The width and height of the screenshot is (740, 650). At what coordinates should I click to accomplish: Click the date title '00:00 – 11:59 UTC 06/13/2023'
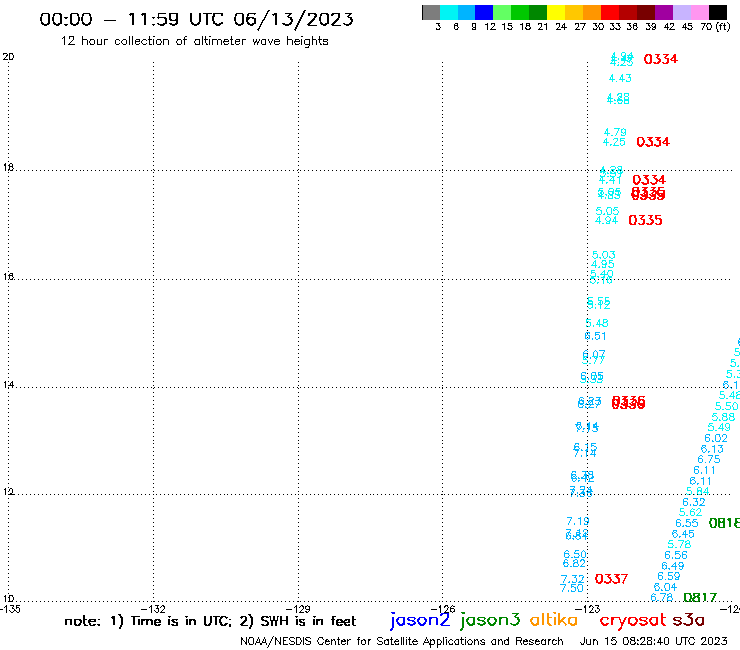click(x=196, y=19)
